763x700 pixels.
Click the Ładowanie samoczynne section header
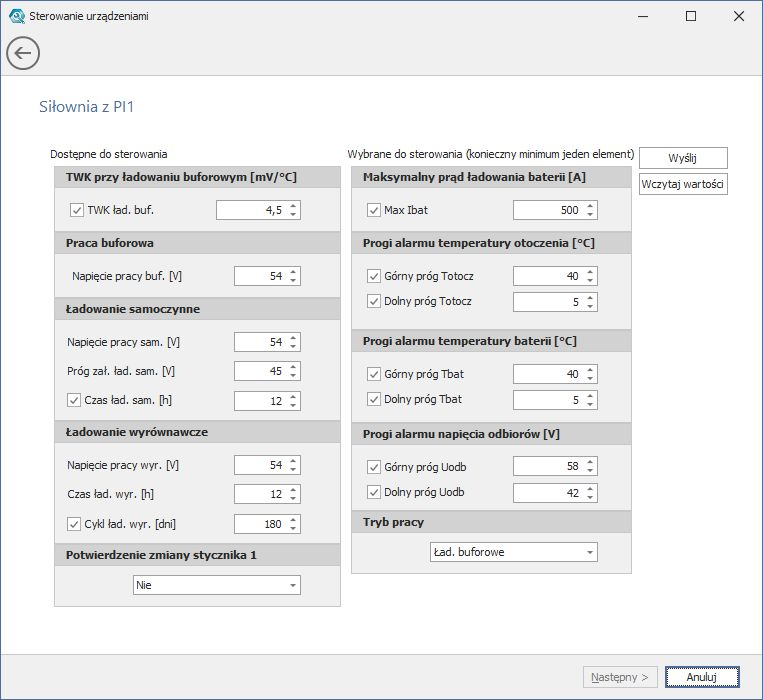point(198,309)
